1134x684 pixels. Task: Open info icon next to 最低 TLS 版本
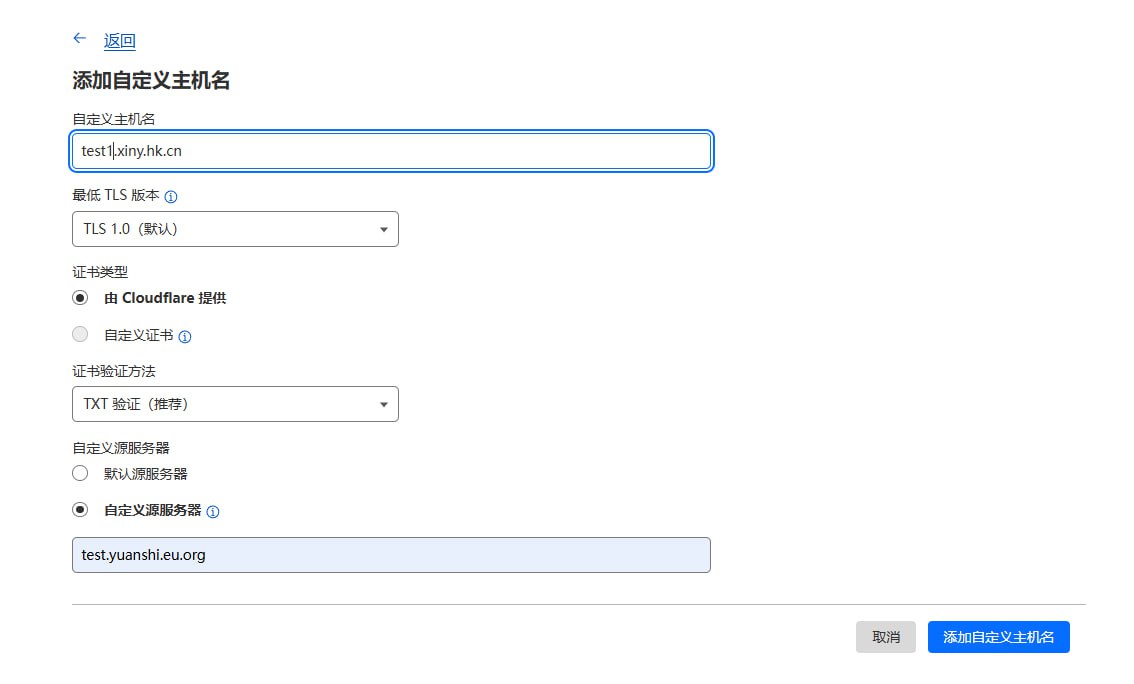tap(170, 197)
